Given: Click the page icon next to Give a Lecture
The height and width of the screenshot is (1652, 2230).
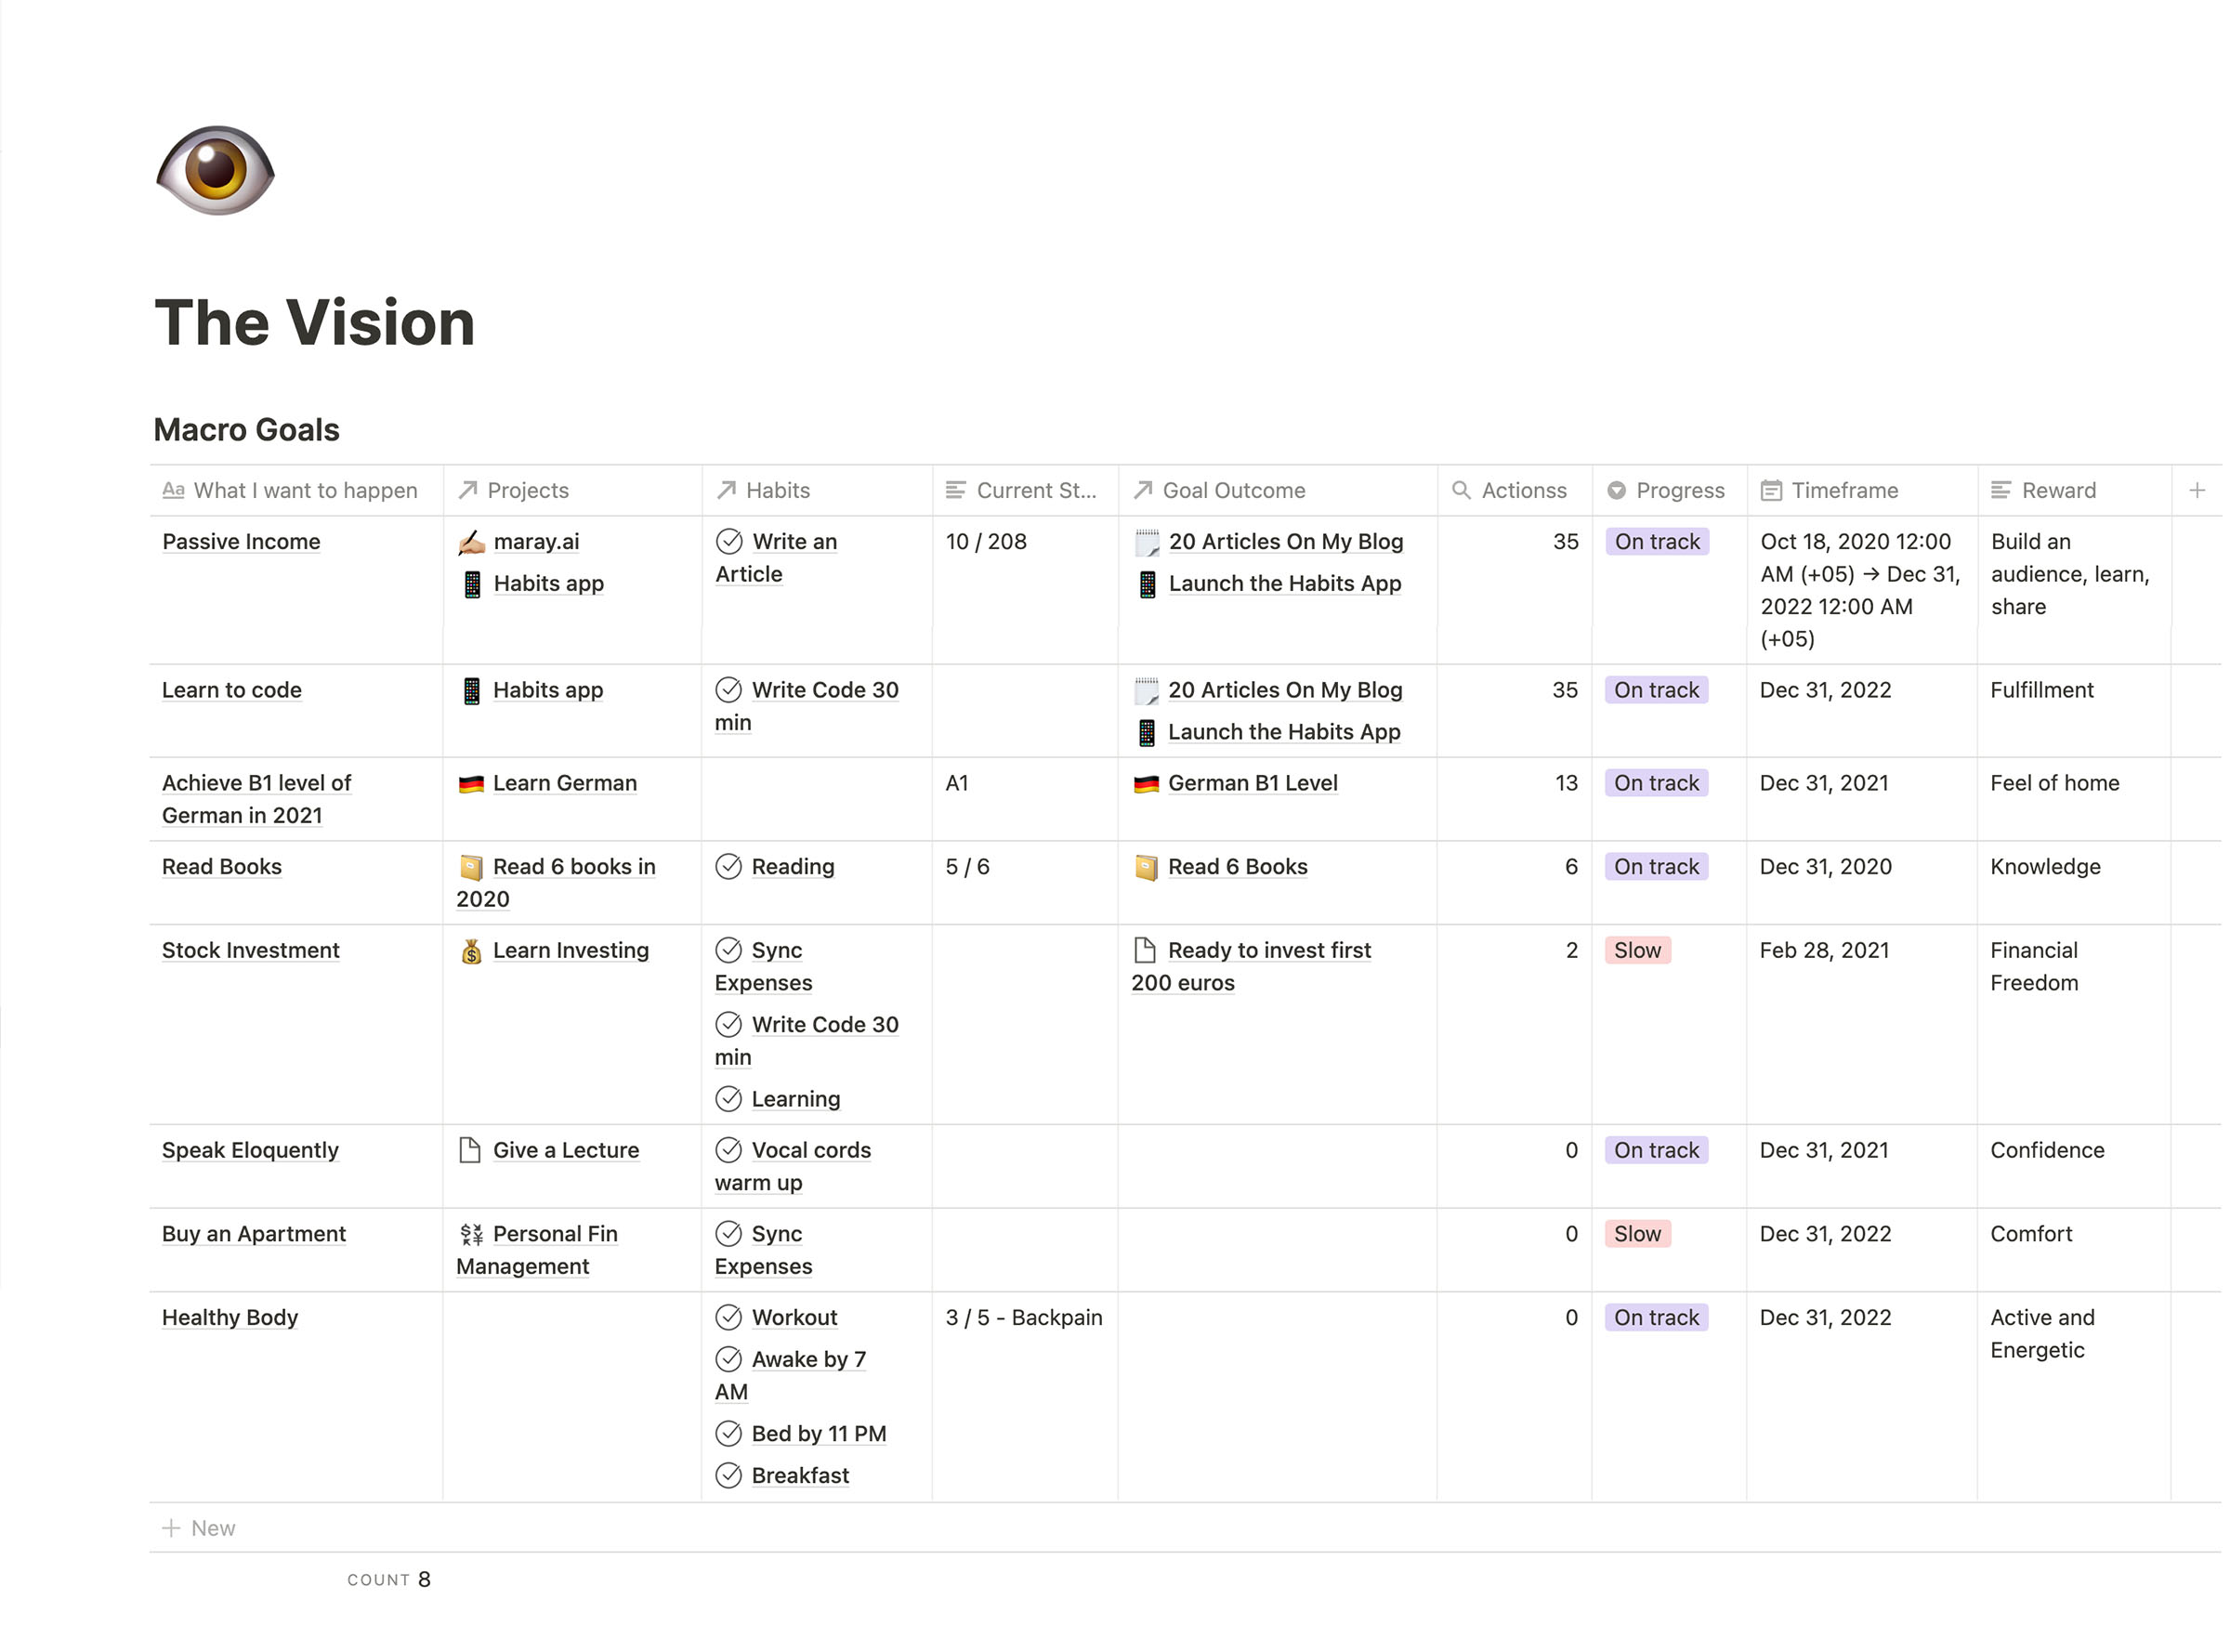Looking at the screenshot, I should pyautogui.click(x=469, y=1150).
